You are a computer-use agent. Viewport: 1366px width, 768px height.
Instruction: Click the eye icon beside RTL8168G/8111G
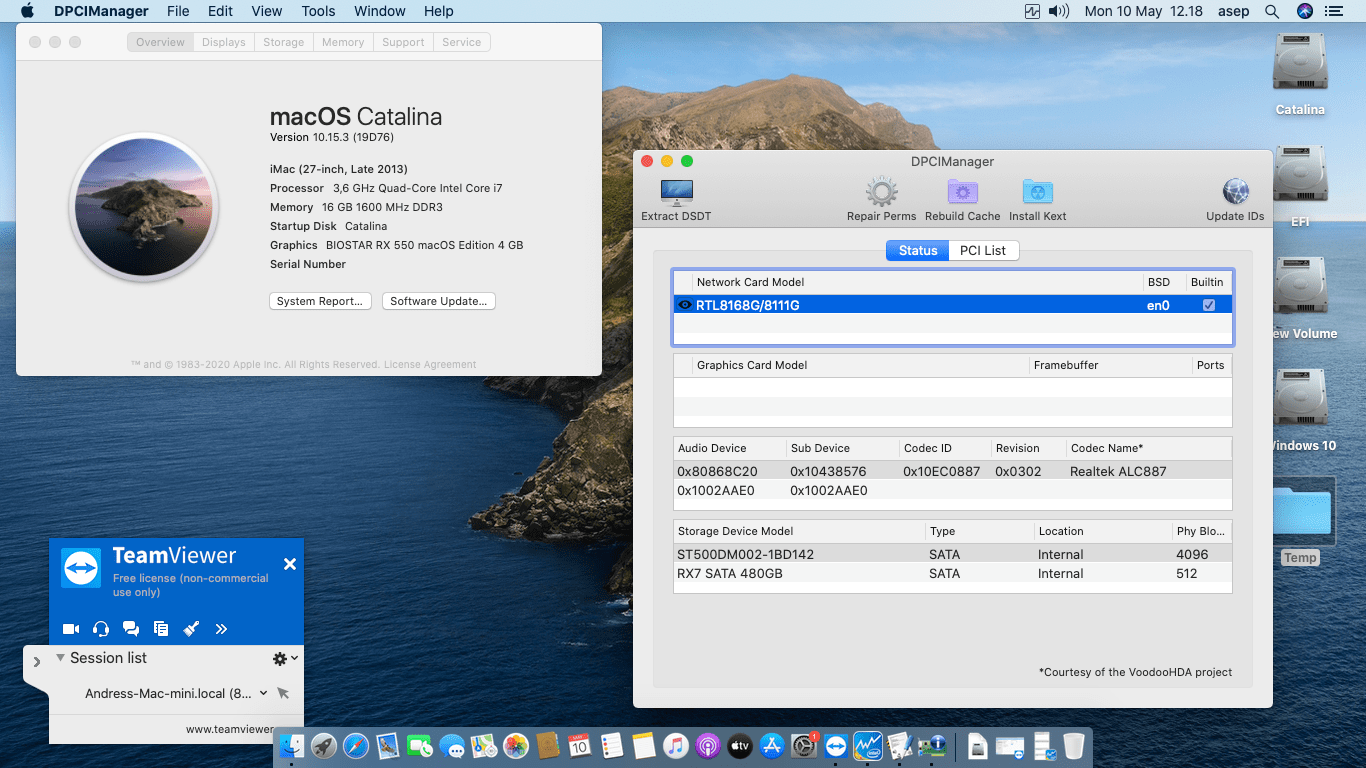[685, 305]
